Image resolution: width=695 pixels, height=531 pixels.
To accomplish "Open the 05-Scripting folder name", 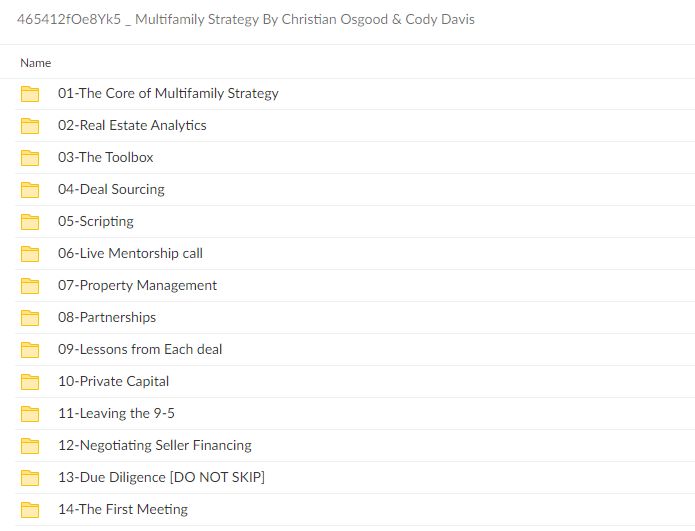I will [x=95, y=222].
